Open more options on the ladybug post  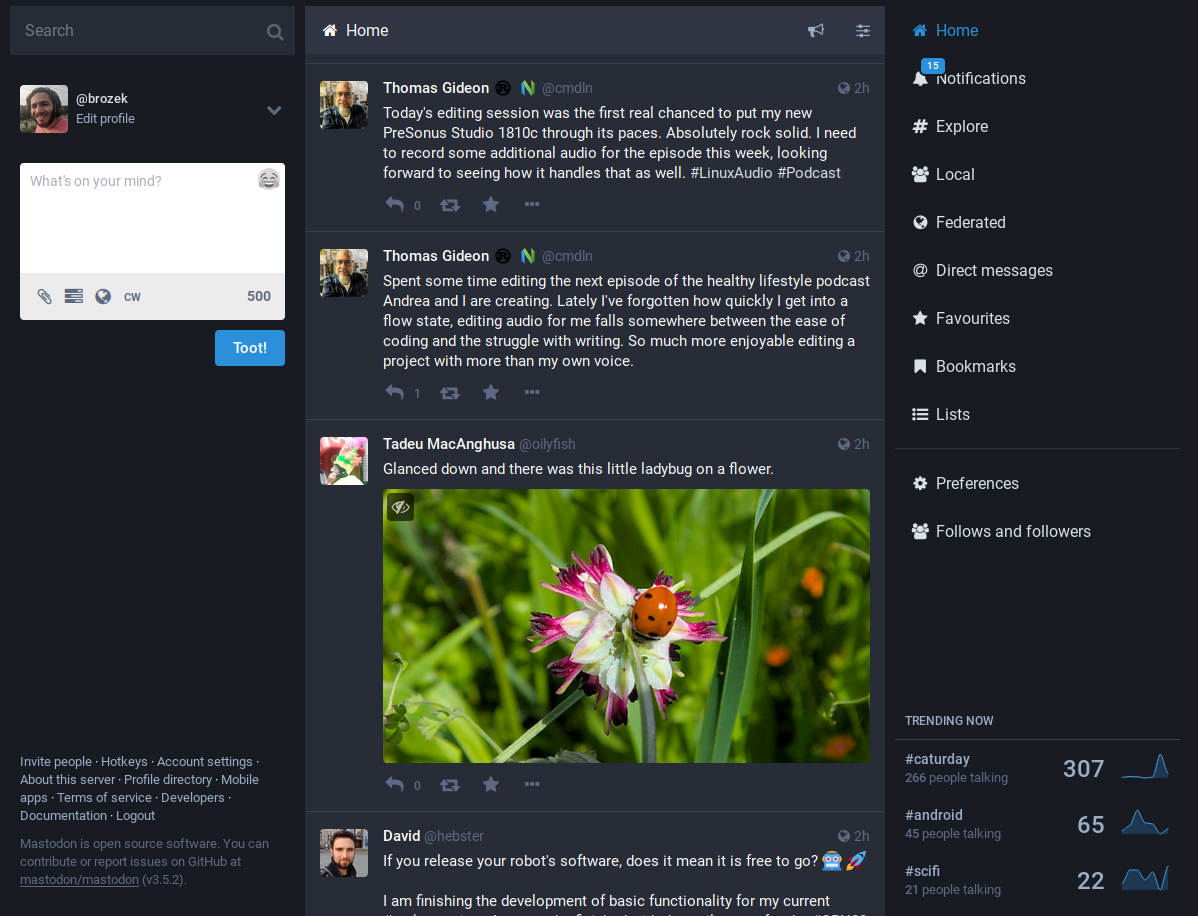[x=532, y=785]
